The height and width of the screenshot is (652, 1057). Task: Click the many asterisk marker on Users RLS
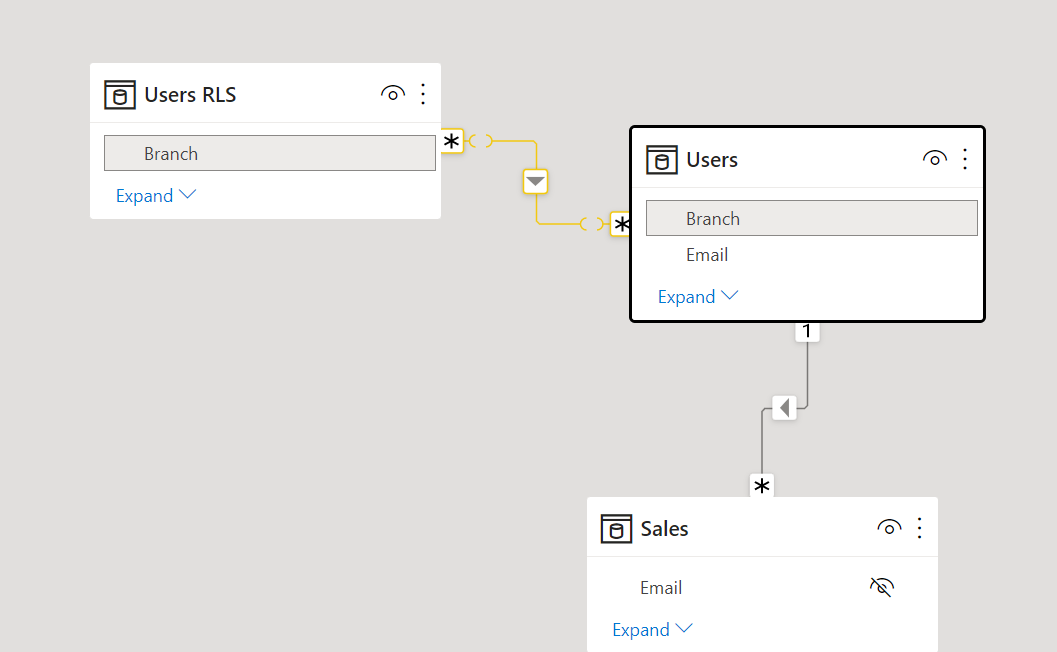[452, 141]
